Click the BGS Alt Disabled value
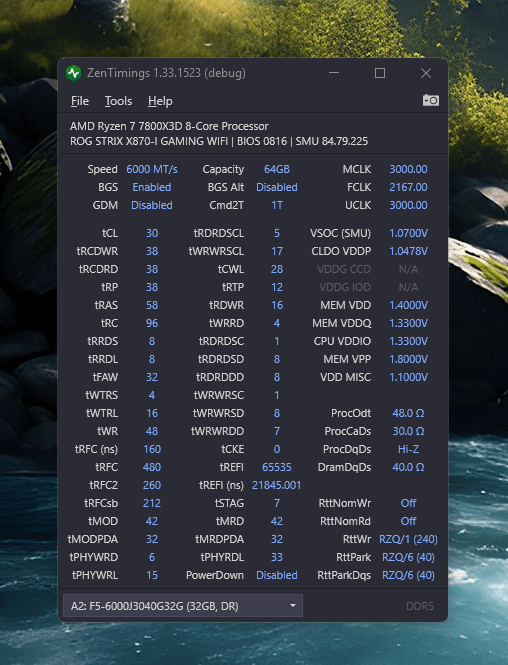The image size is (508, 665). (277, 187)
